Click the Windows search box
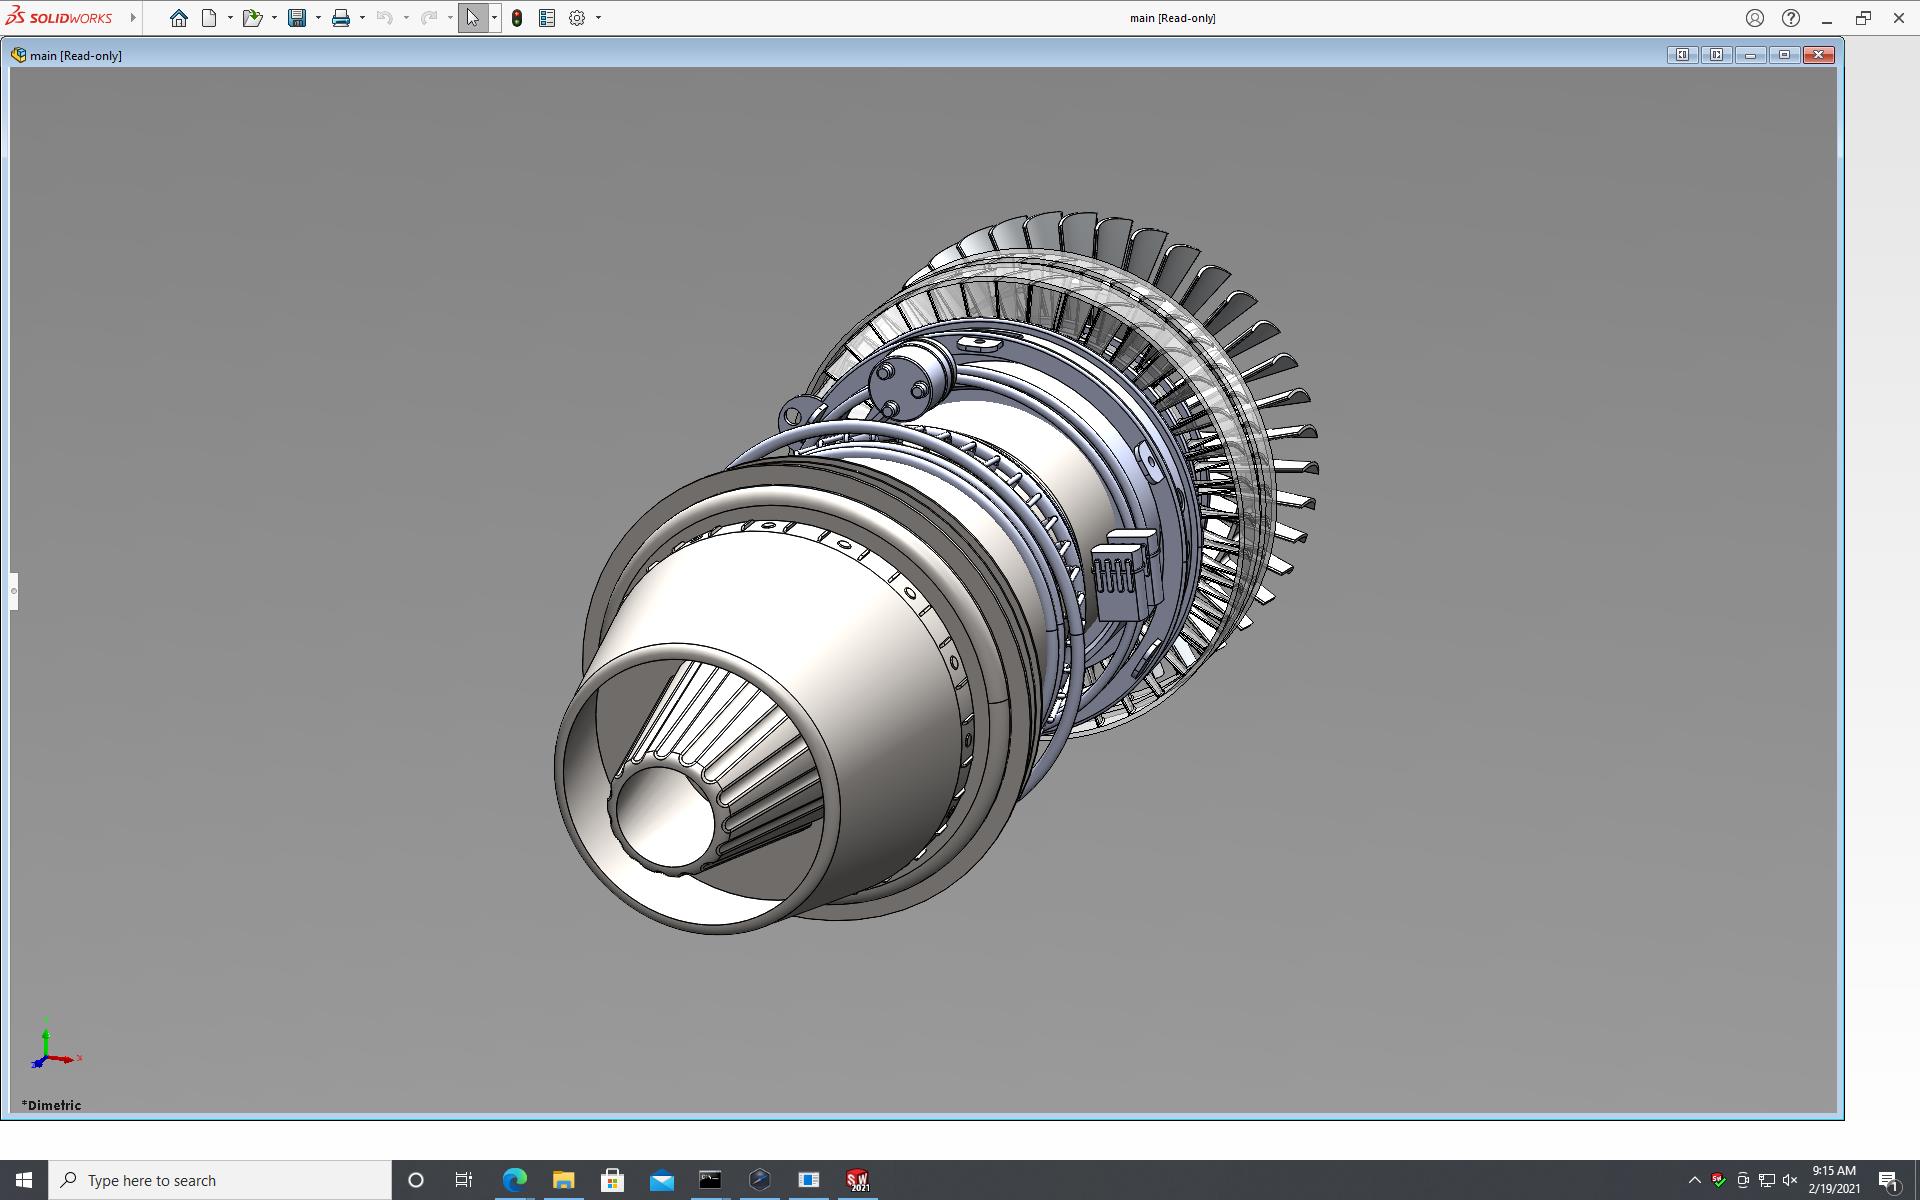 point(220,1180)
